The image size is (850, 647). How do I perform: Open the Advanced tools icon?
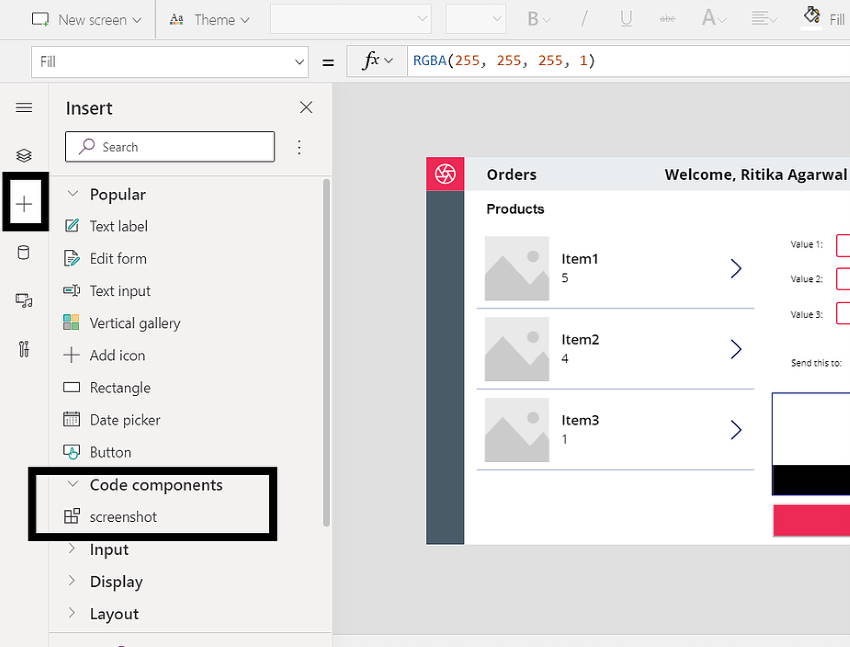[24, 349]
